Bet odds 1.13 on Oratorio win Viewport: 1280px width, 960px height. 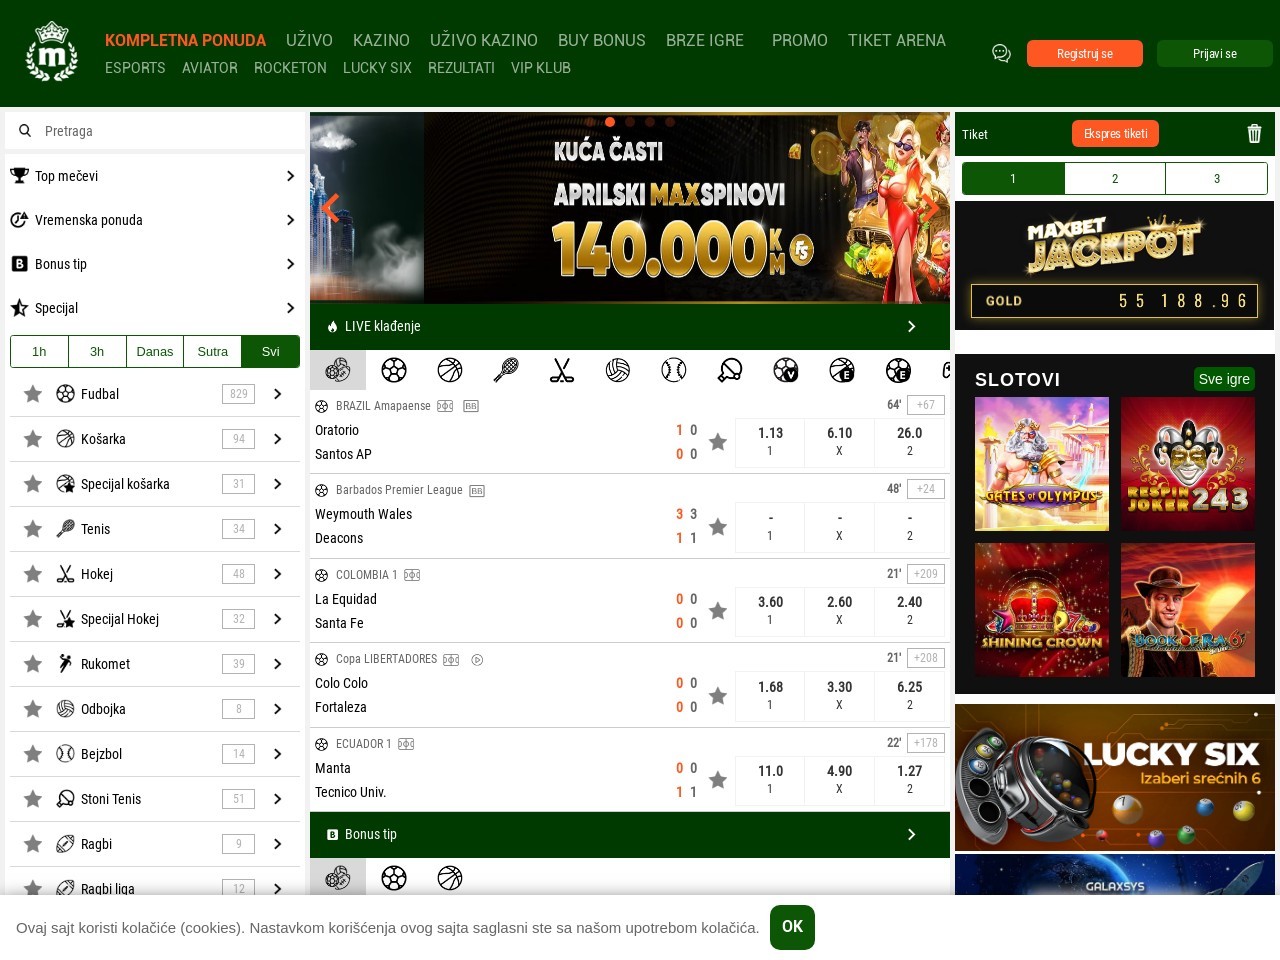click(770, 441)
